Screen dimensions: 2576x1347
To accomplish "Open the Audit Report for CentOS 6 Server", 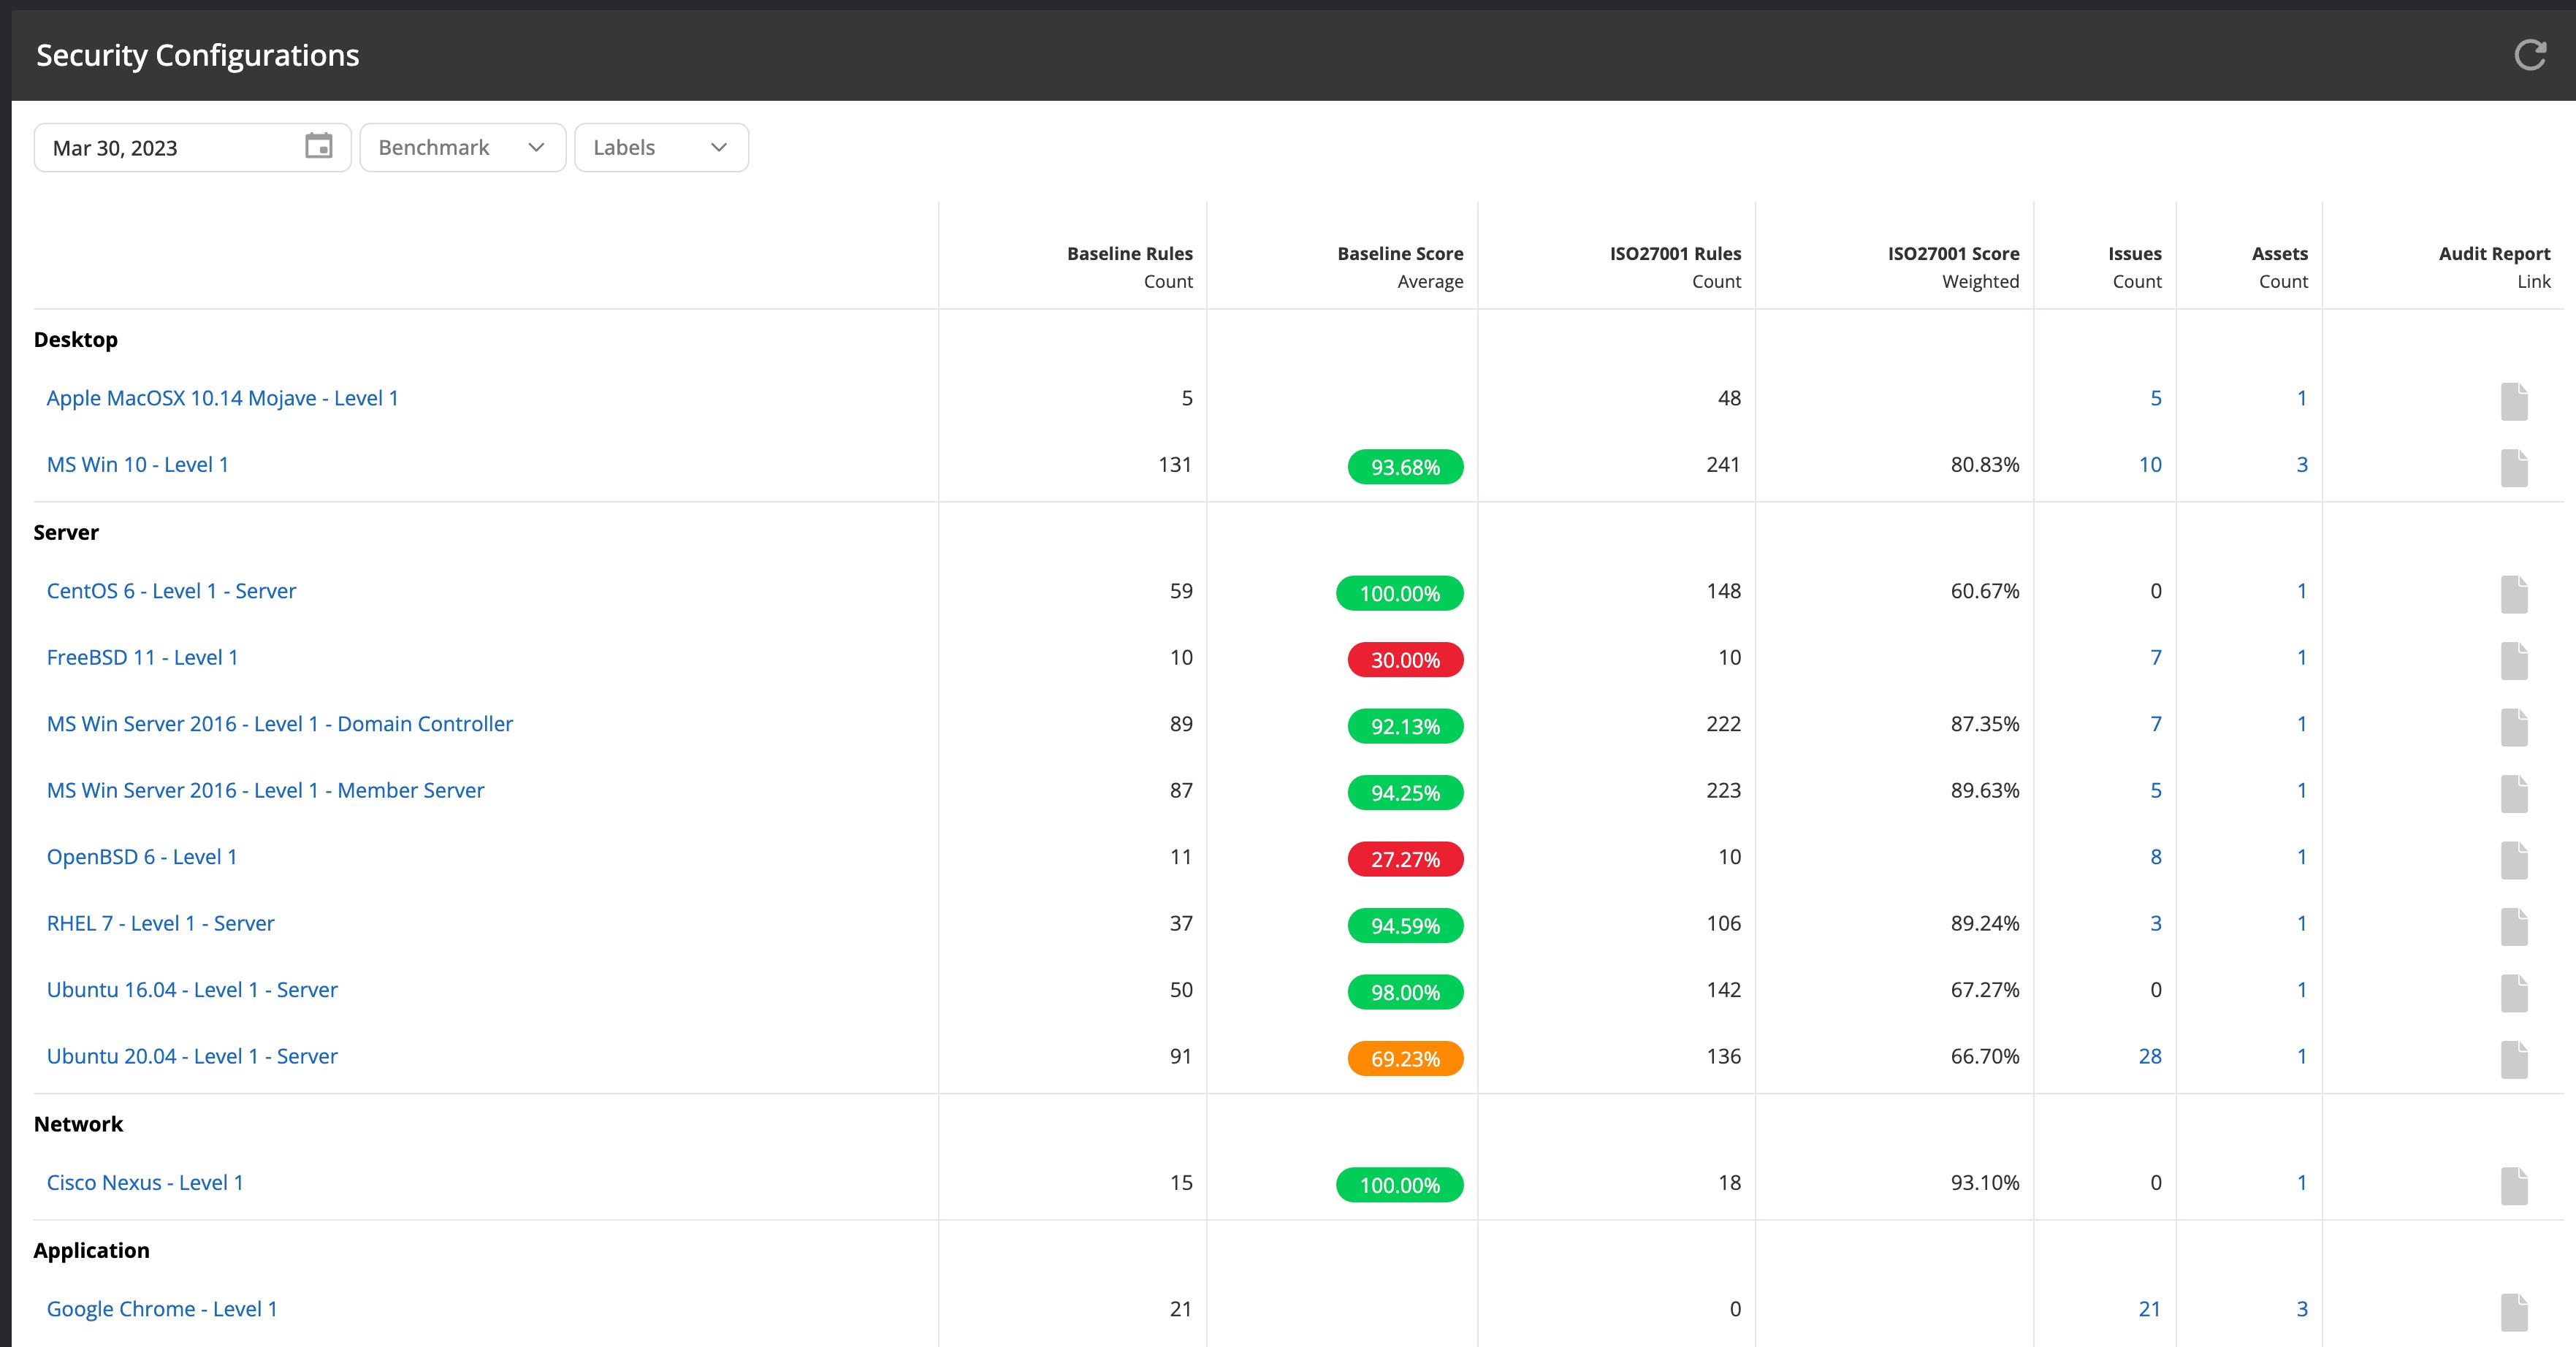I will pos(2515,594).
